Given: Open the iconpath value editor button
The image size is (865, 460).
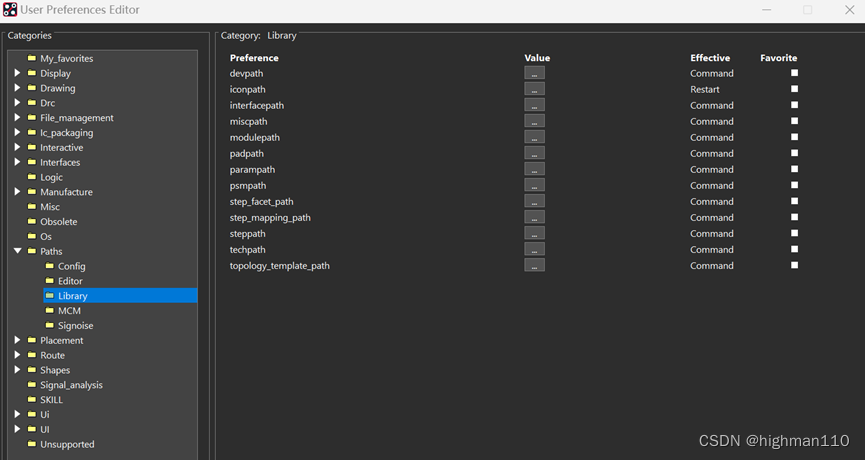Looking at the screenshot, I should coord(534,89).
